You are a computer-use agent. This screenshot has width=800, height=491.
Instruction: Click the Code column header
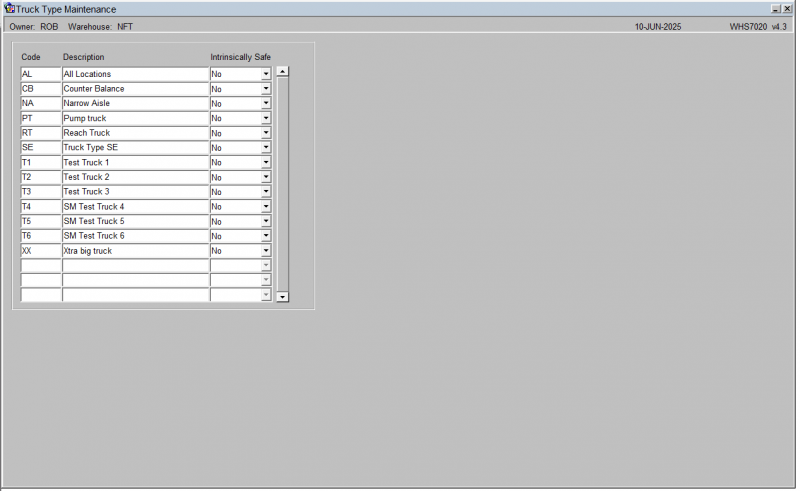click(x=31, y=57)
